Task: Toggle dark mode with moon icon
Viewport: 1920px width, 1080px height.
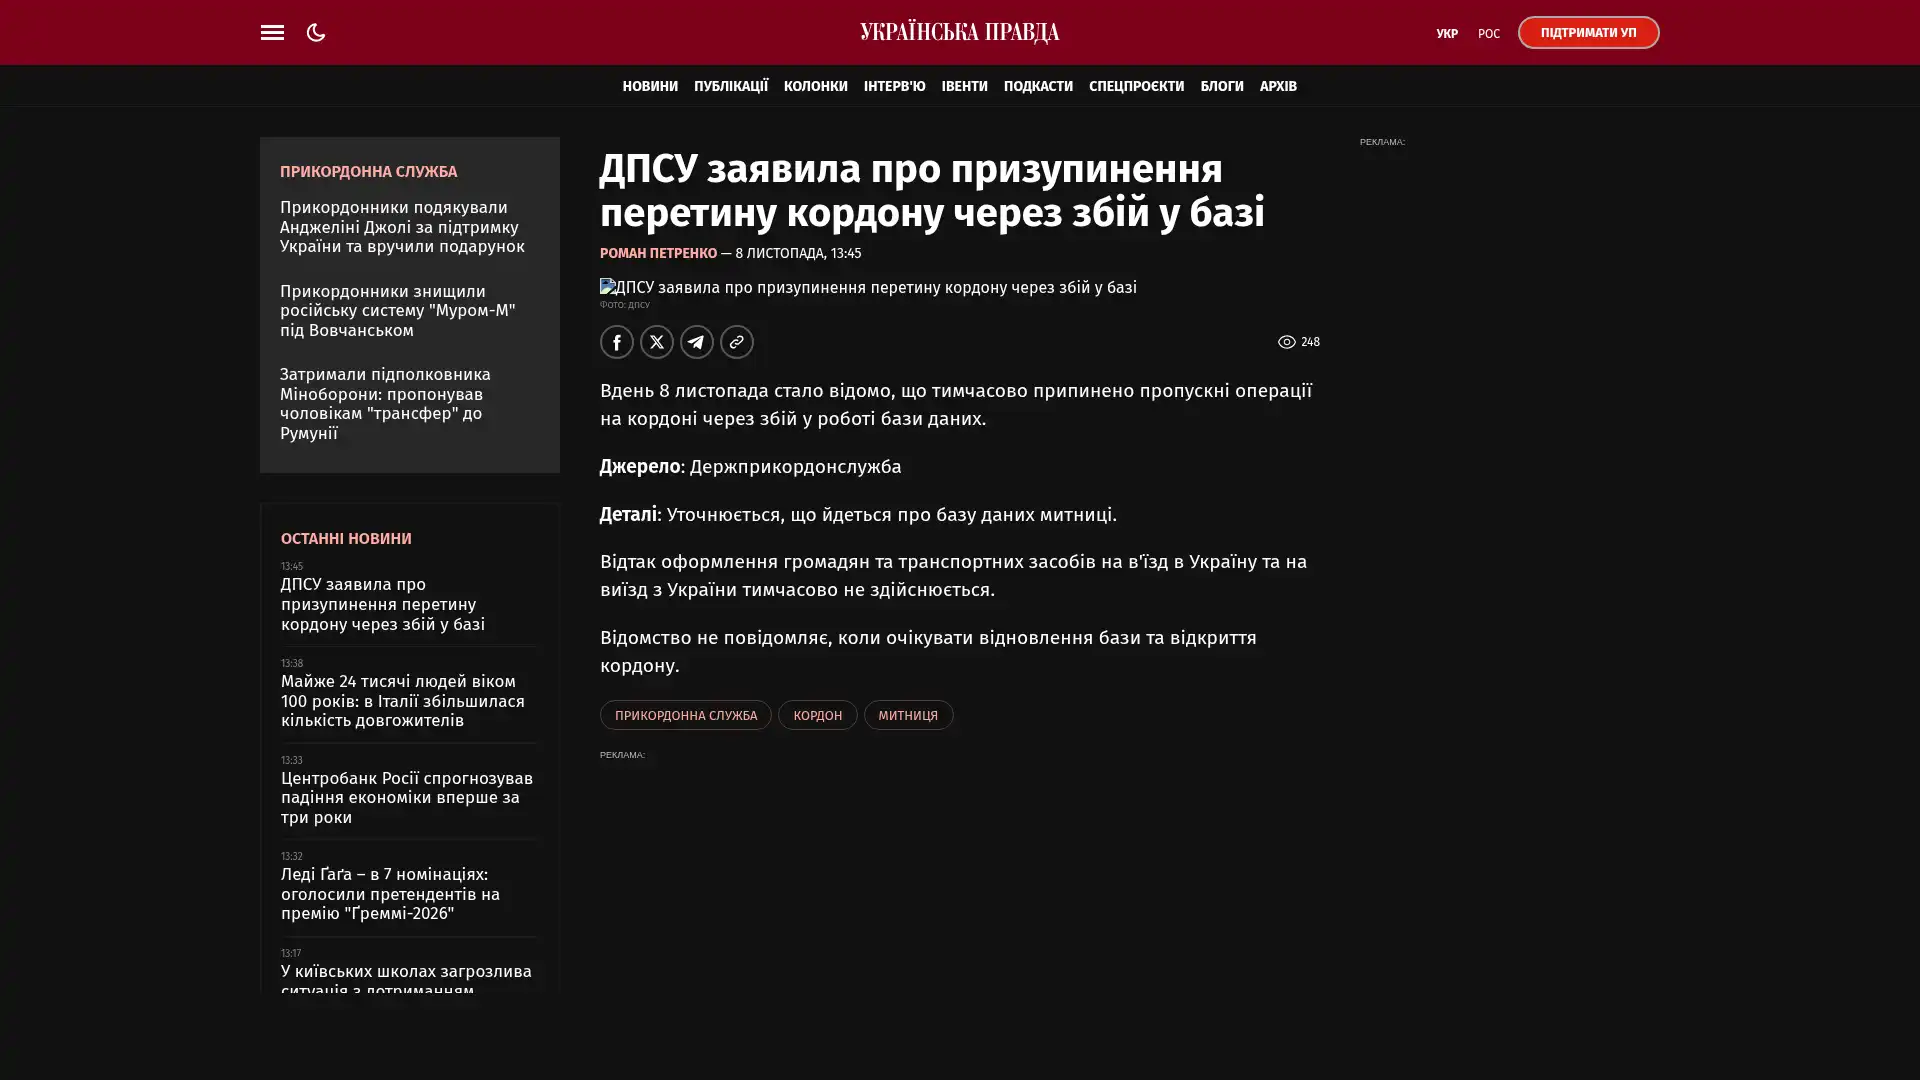Action: [316, 33]
